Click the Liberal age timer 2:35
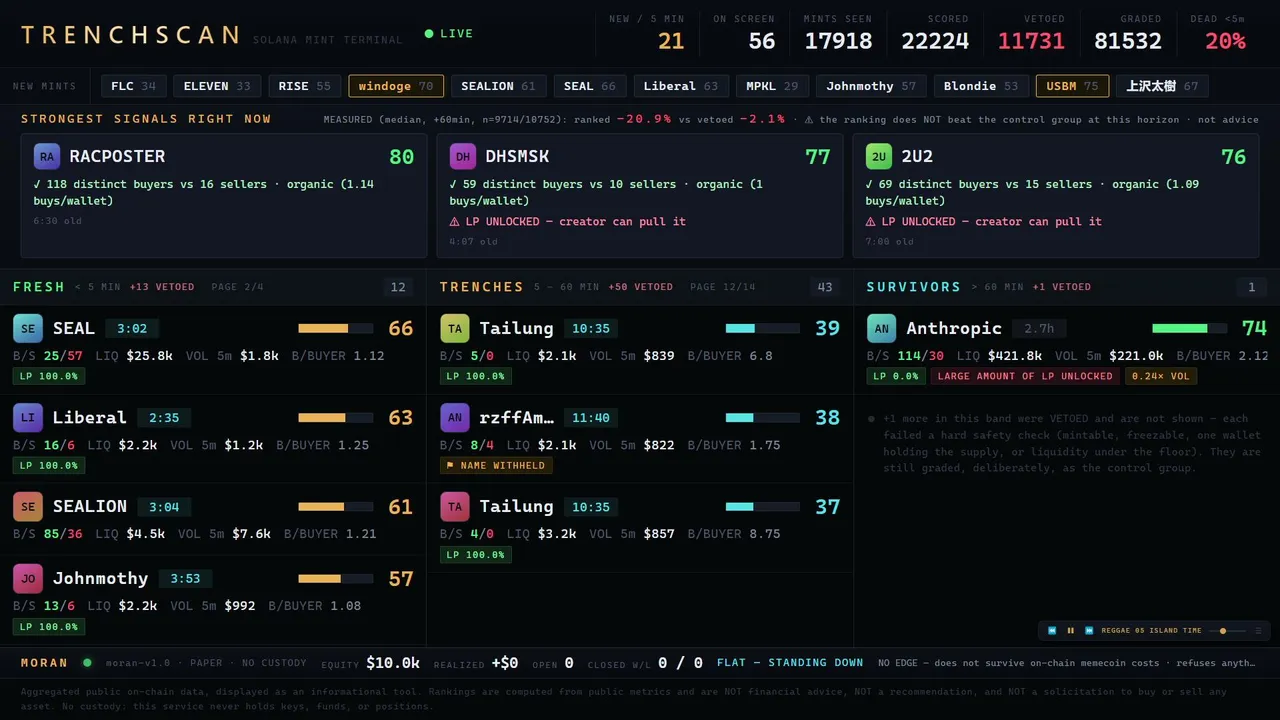Image resolution: width=1280 pixels, height=720 pixels. [164, 418]
